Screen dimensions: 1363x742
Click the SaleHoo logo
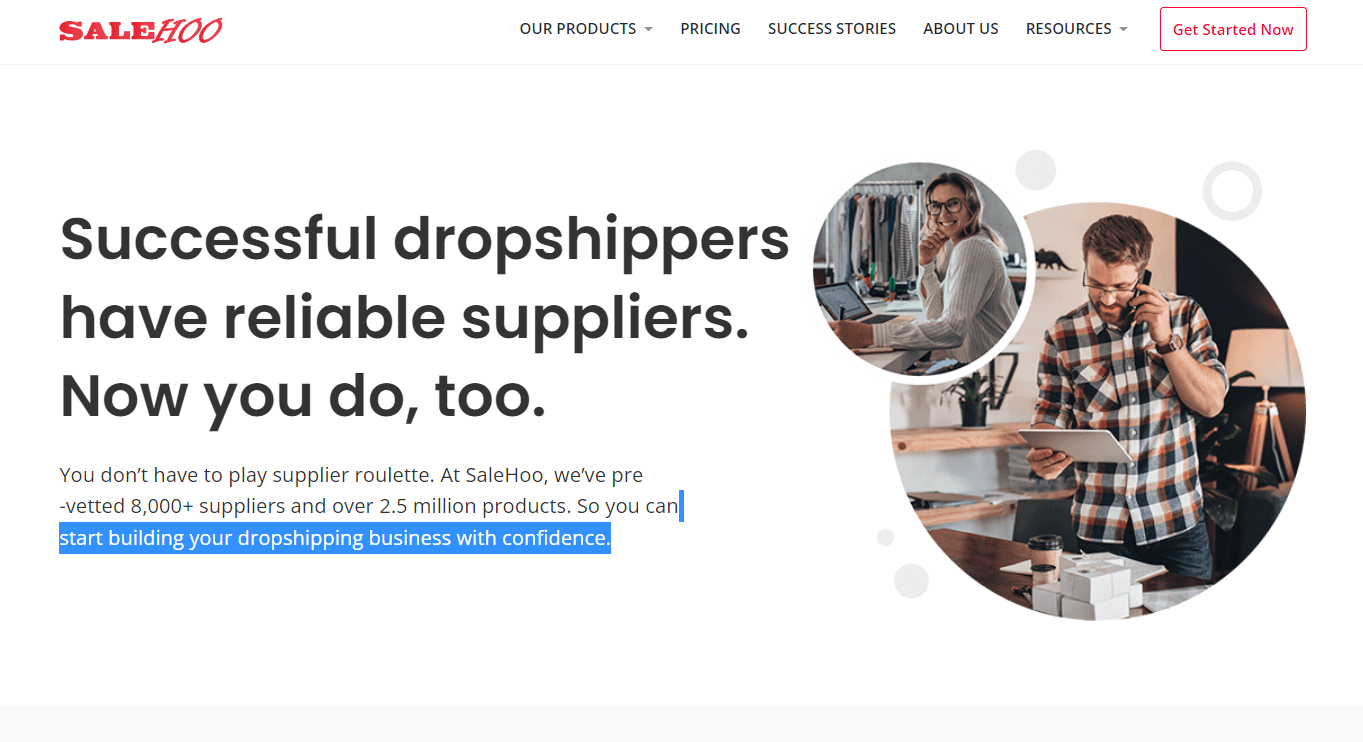click(141, 30)
